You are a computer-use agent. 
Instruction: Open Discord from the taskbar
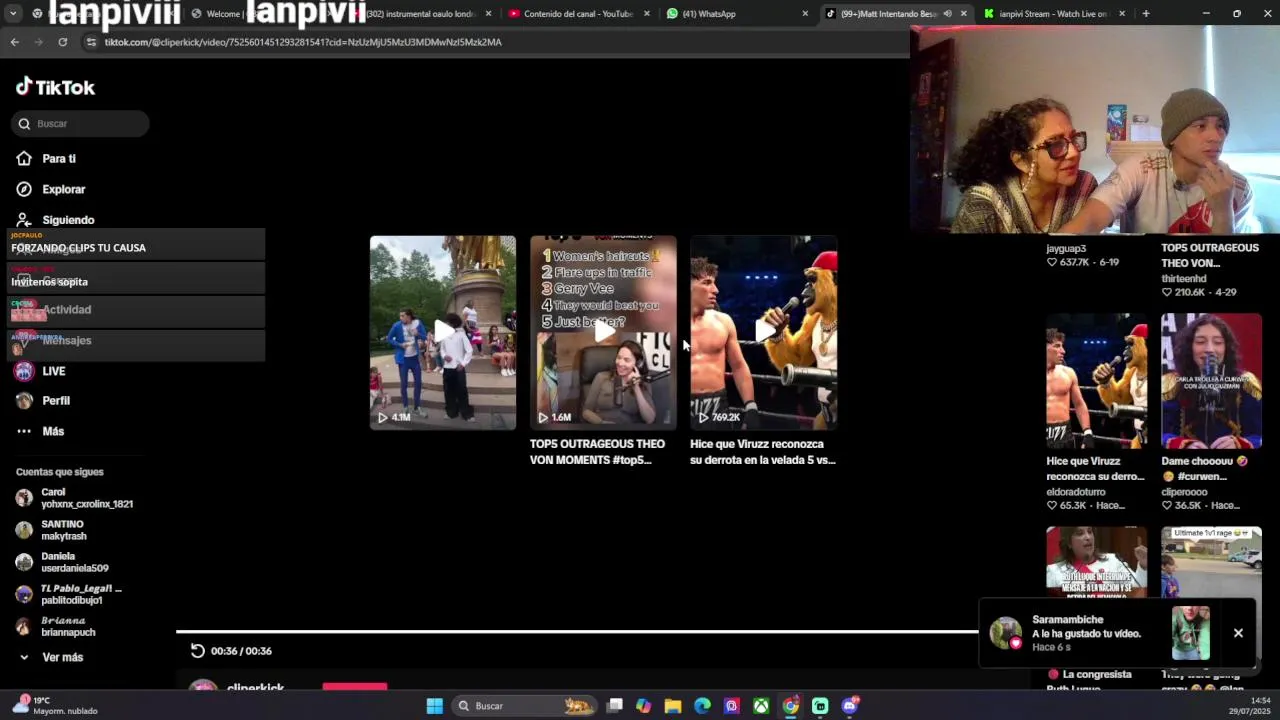coord(850,706)
